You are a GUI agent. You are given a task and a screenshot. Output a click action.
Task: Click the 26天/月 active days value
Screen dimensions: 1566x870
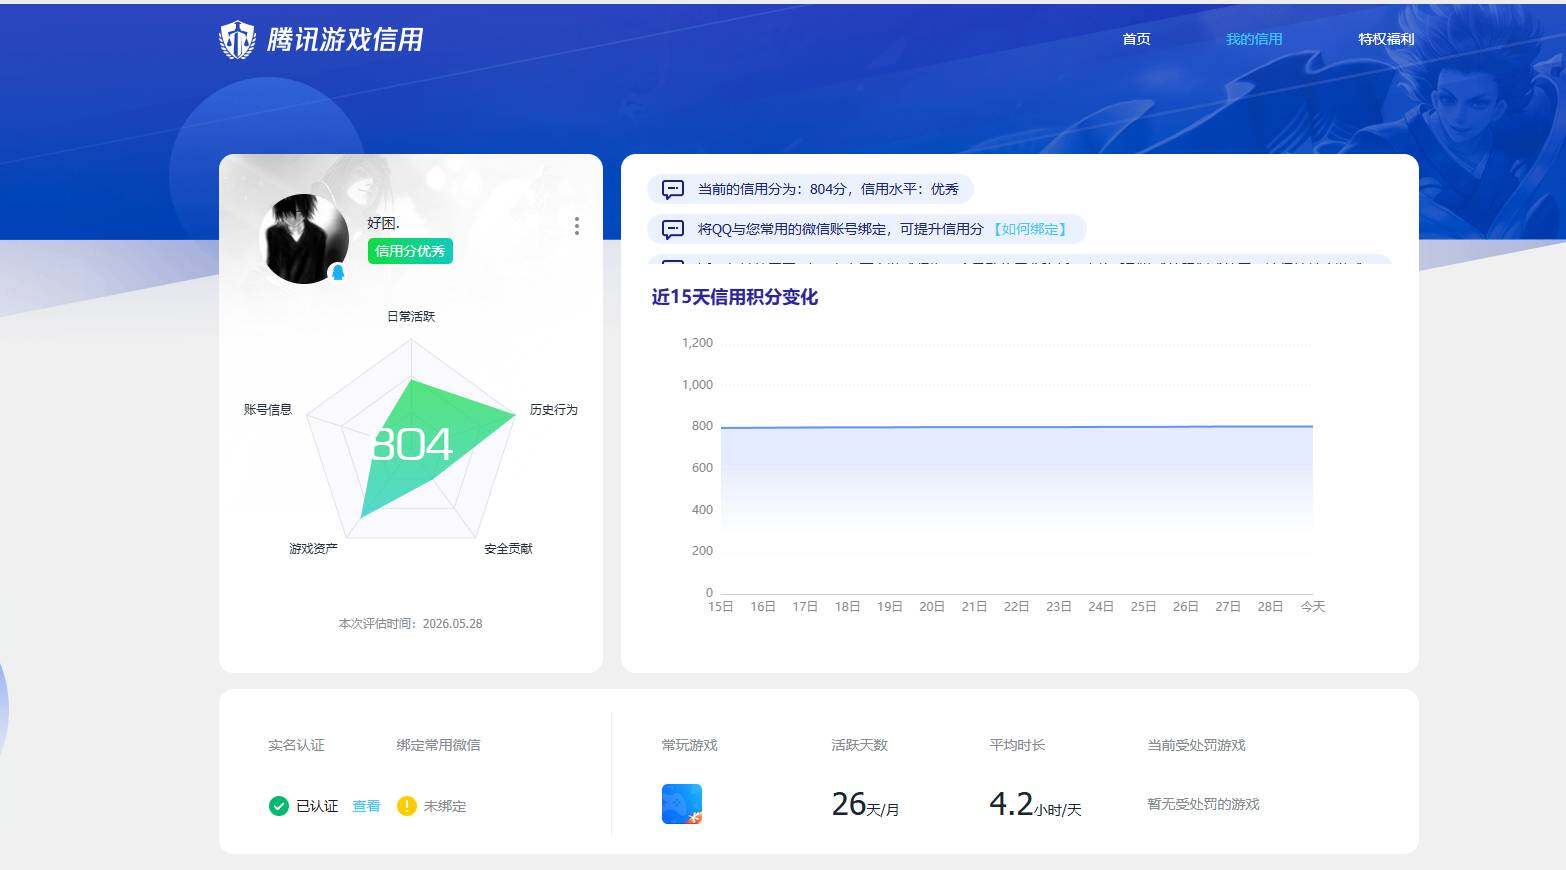866,804
